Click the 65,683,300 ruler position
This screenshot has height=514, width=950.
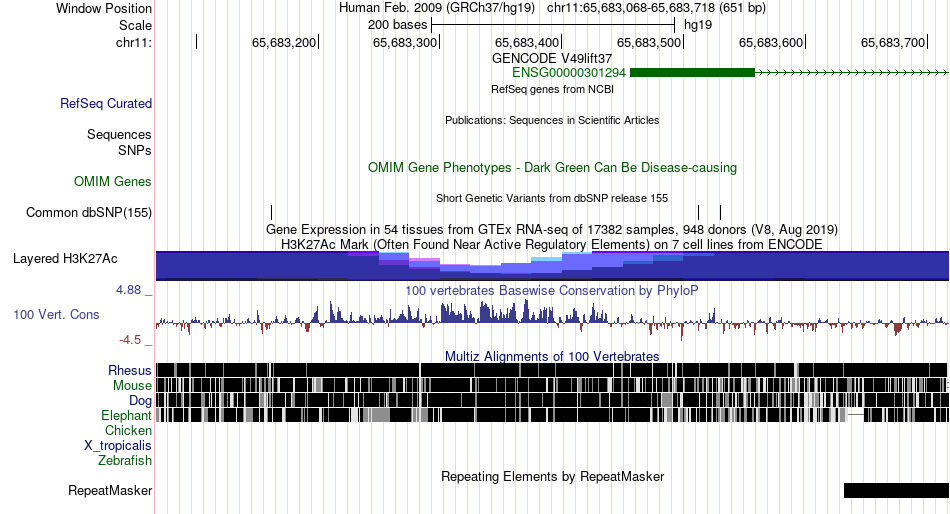tap(405, 42)
